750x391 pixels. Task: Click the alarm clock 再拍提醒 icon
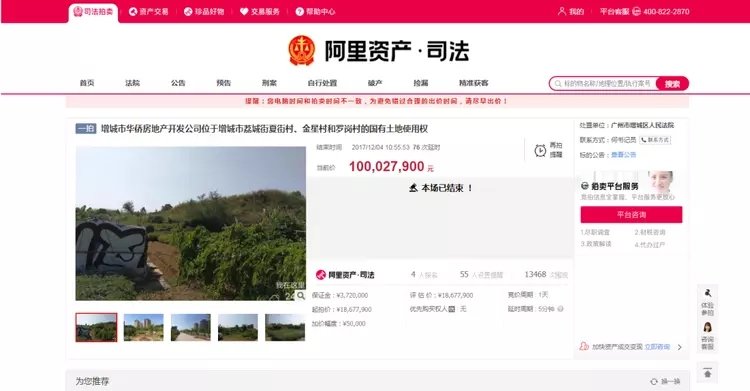[540, 150]
